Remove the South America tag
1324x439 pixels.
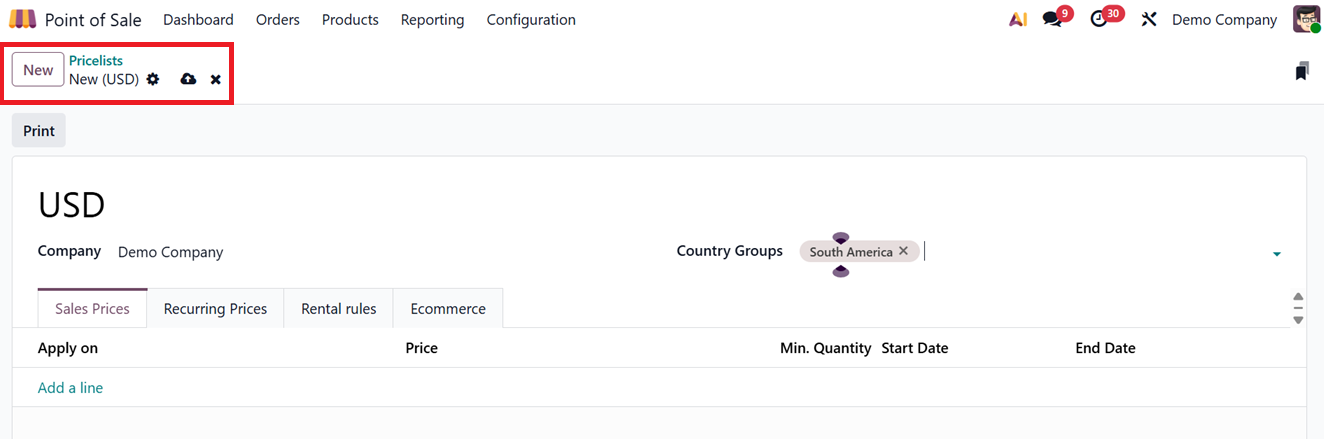pos(904,251)
